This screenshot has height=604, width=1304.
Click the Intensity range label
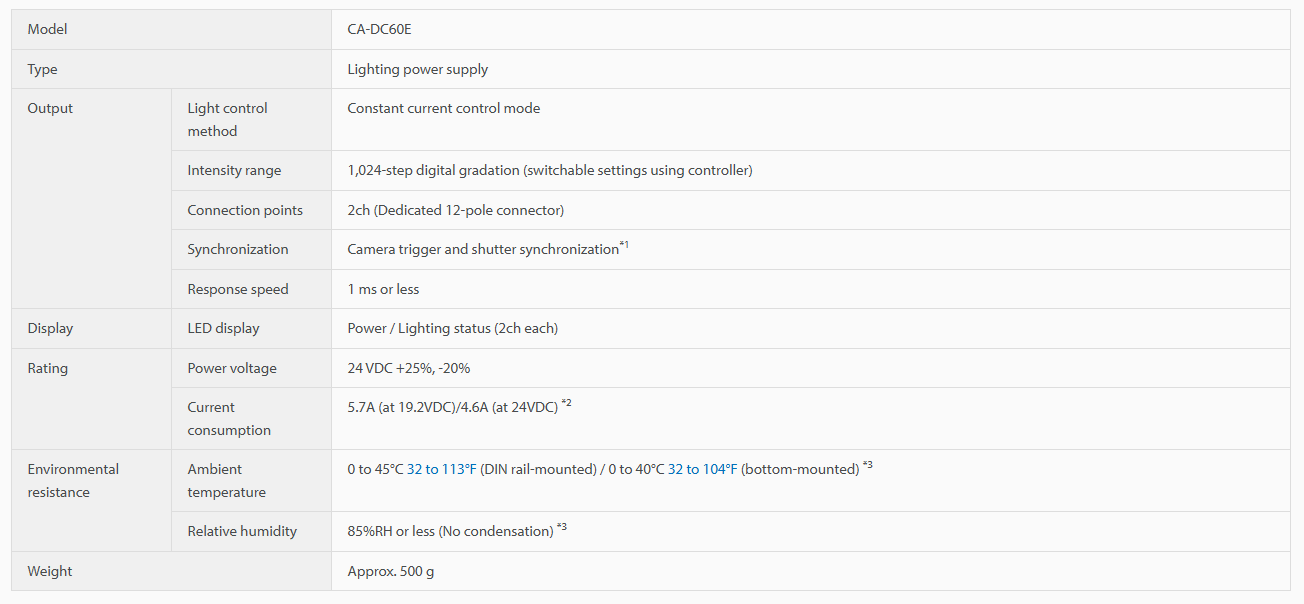pos(234,170)
